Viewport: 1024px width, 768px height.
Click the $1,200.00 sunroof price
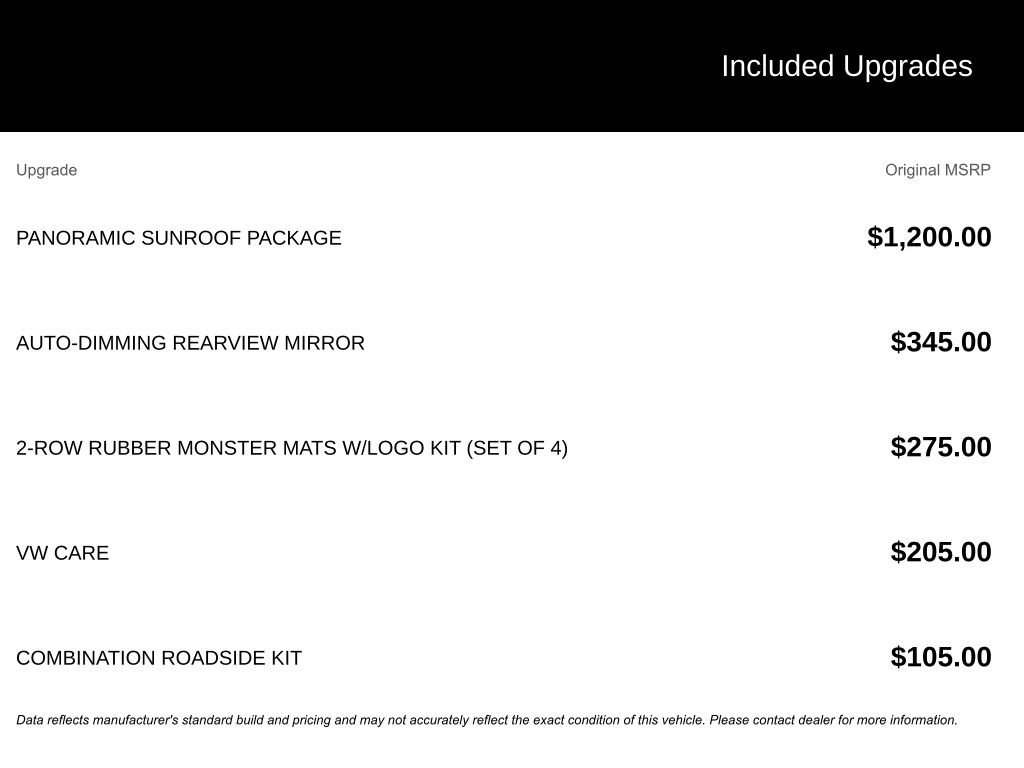(x=929, y=237)
